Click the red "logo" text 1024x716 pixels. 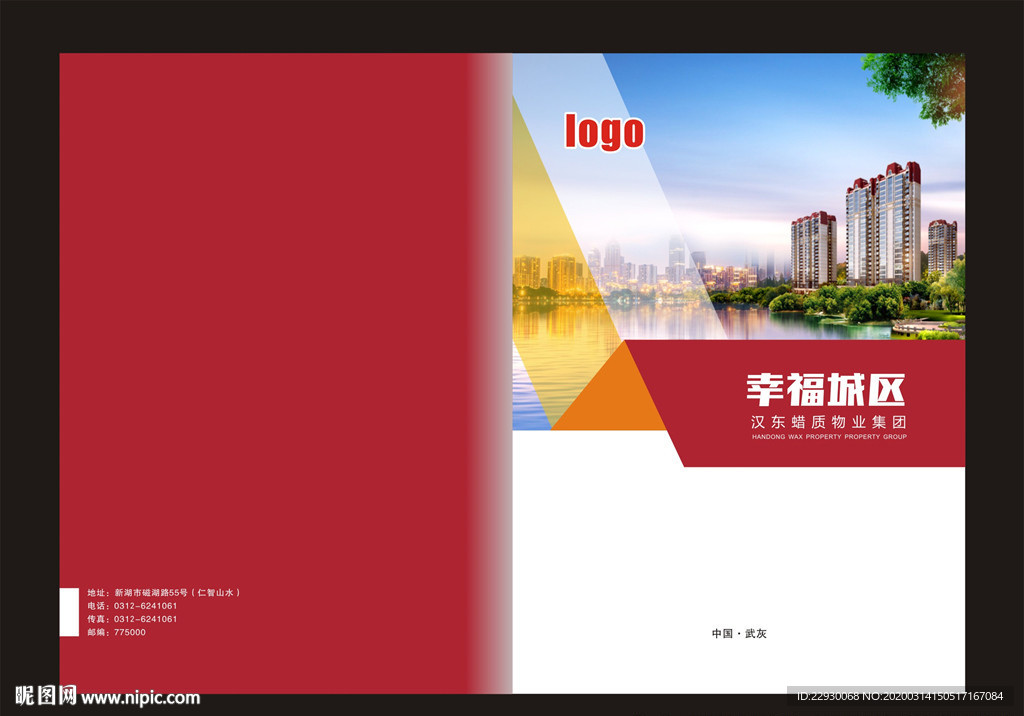click(x=604, y=131)
